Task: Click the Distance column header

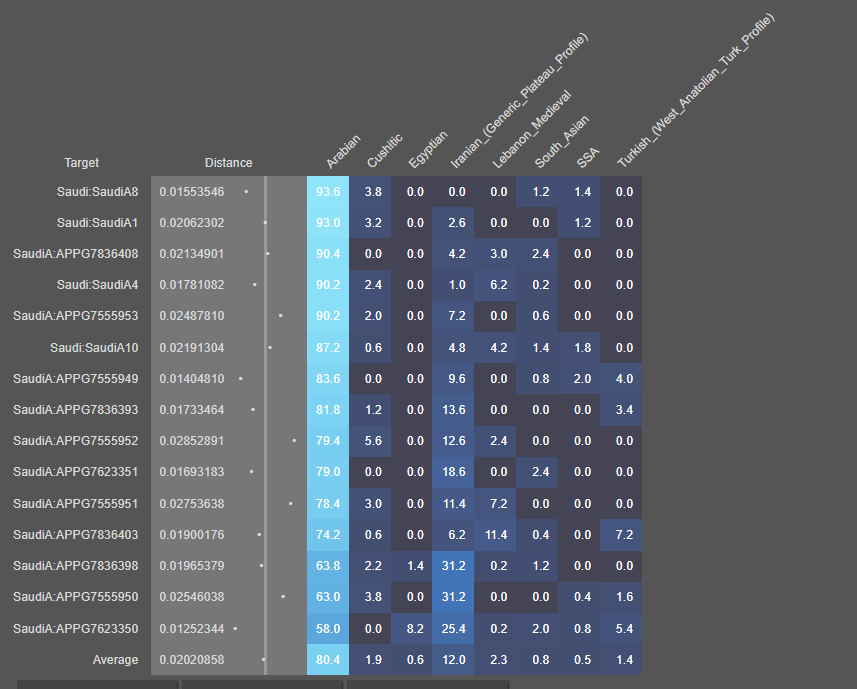Action: pos(228,163)
